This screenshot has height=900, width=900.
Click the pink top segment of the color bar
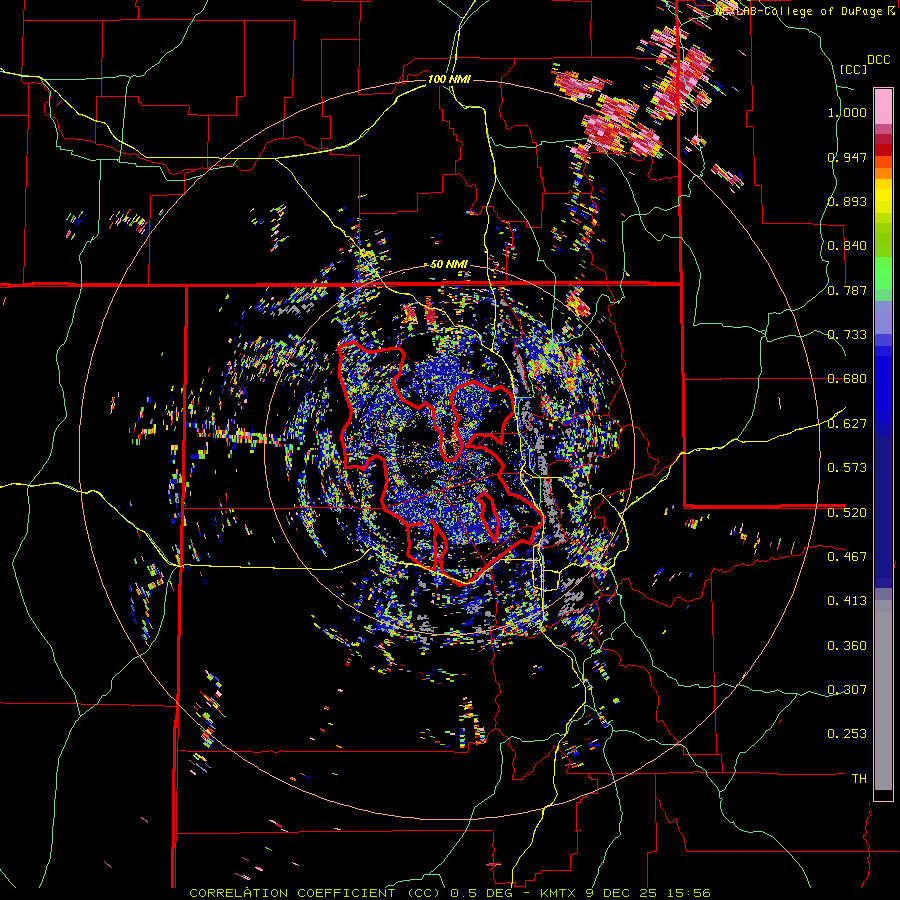[883, 106]
